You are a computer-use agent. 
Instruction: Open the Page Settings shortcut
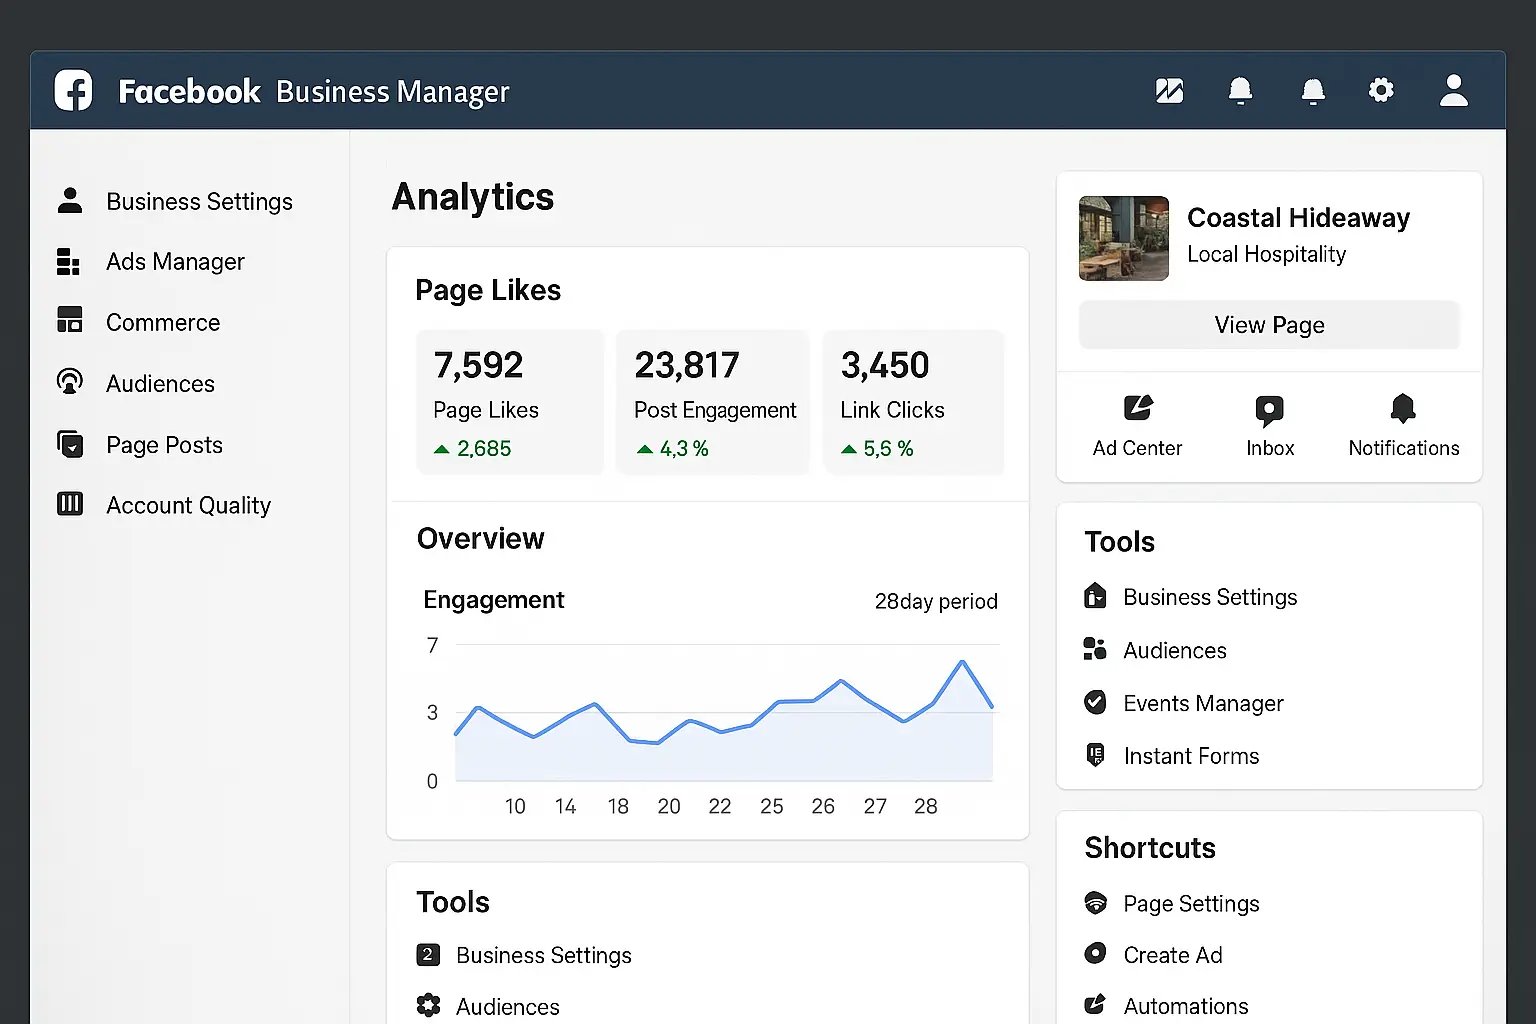point(1191,904)
